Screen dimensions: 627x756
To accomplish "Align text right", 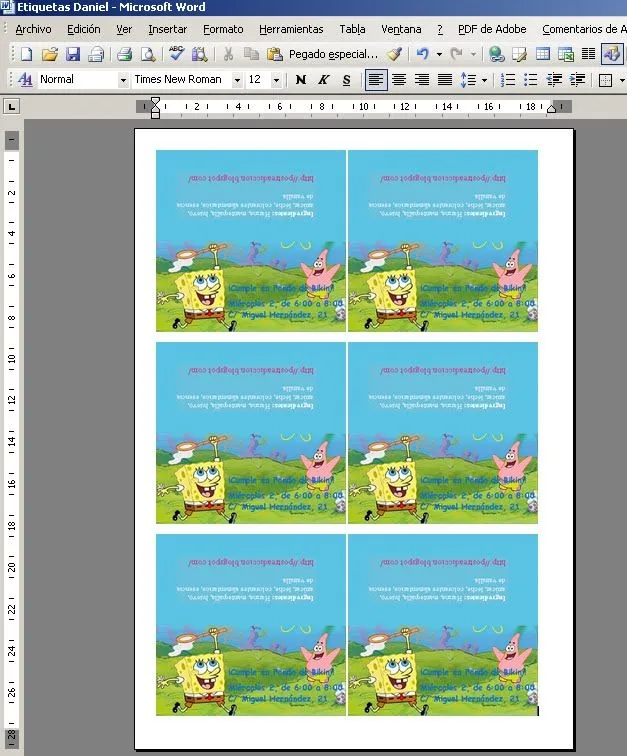I will pyautogui.click(x=422, y=80).
